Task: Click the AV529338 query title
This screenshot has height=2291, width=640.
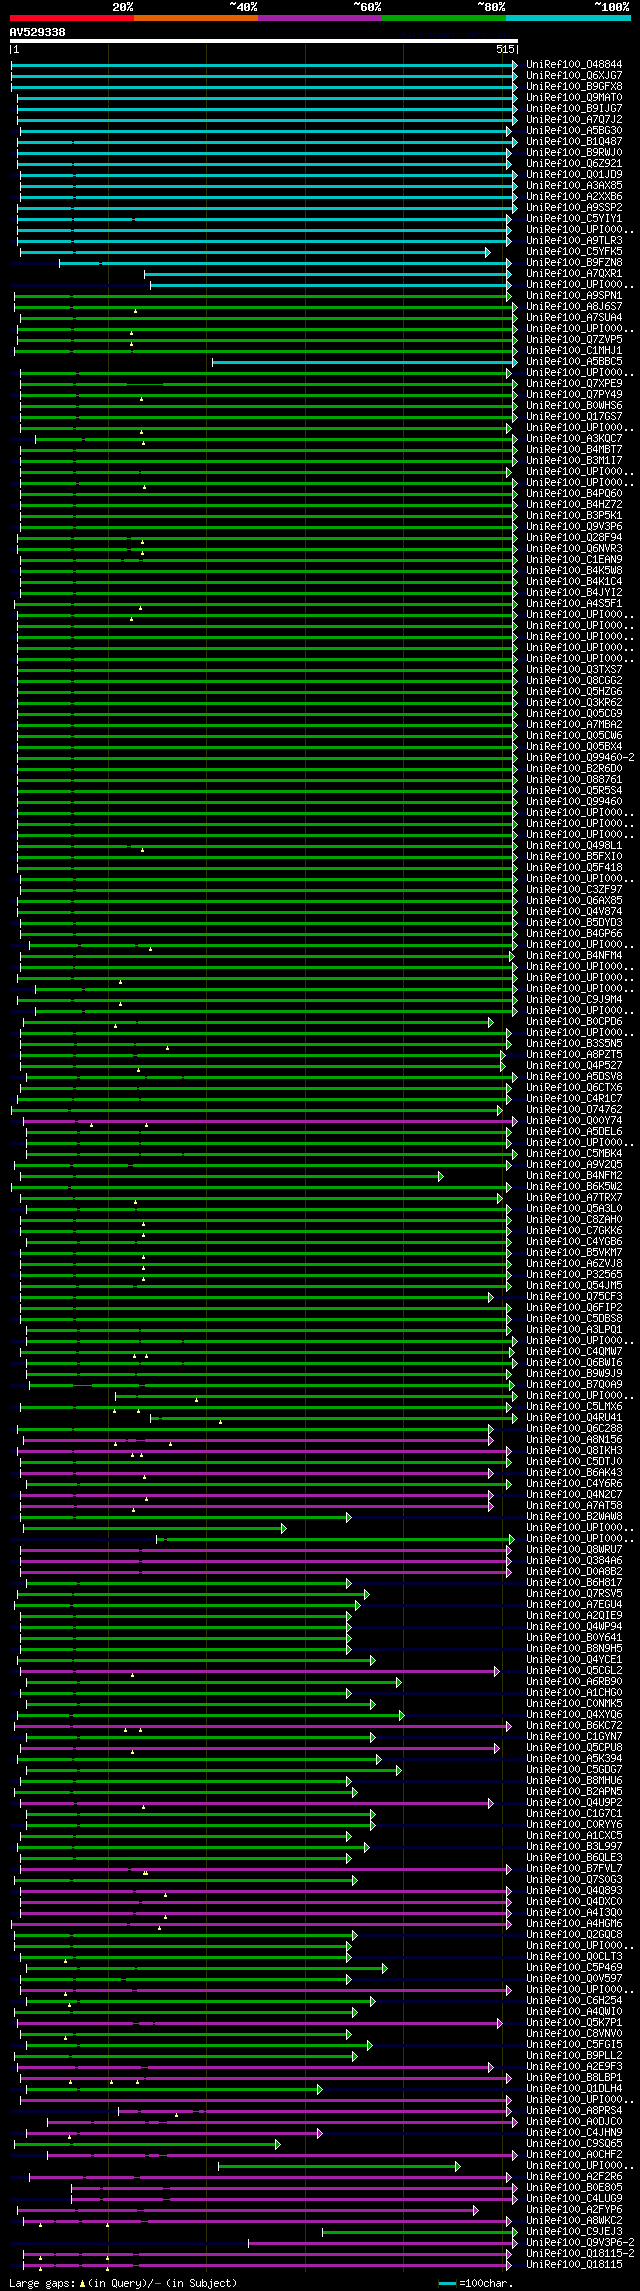Action: tap(38, 32)
